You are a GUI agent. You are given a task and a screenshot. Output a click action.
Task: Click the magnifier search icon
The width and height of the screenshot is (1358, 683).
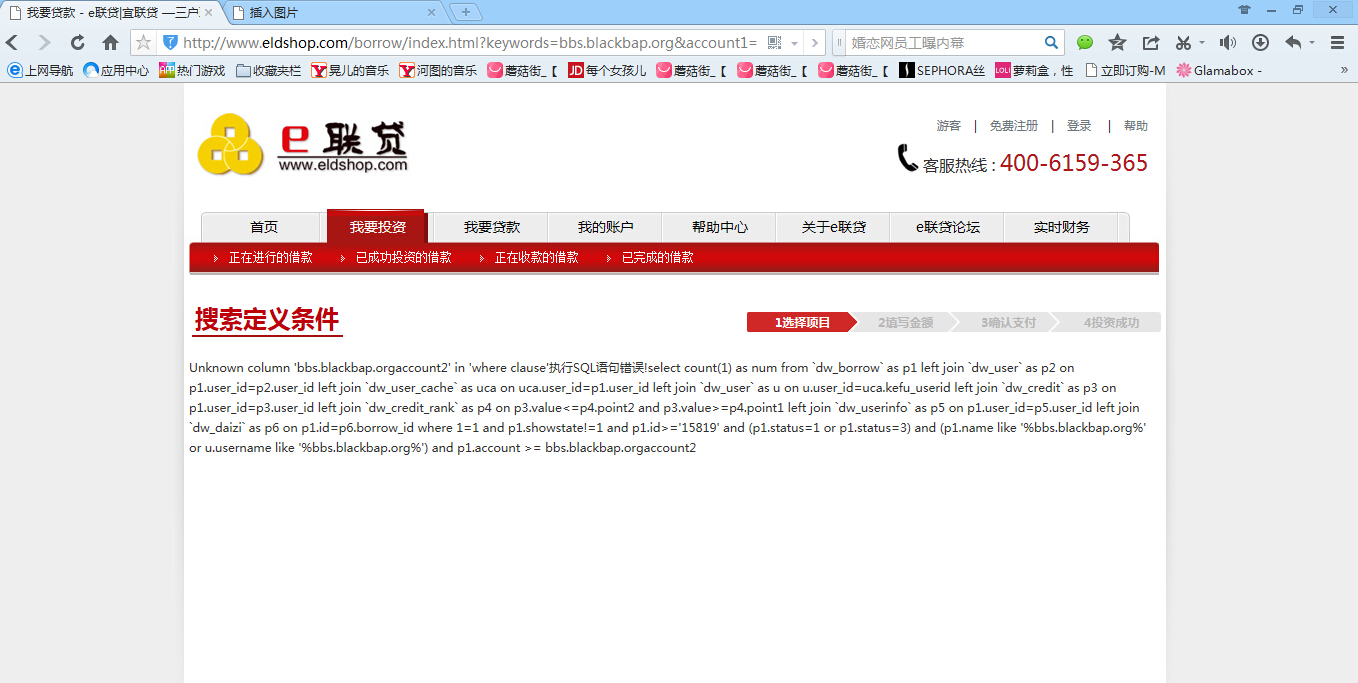(x=1051, y=43)
